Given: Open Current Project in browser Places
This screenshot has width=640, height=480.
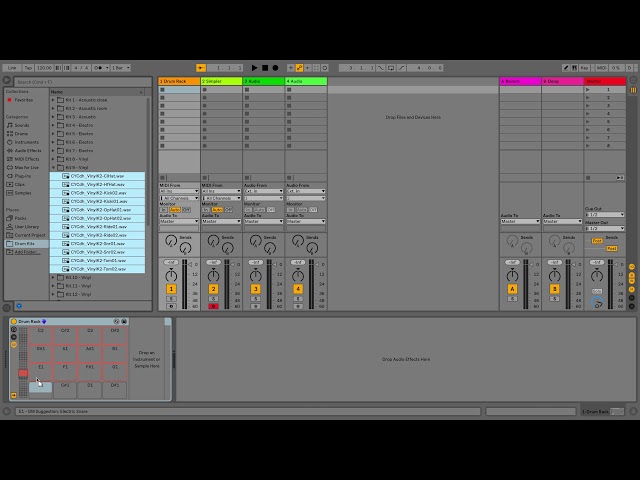Looking at the screenshot, I should [30, 235].
